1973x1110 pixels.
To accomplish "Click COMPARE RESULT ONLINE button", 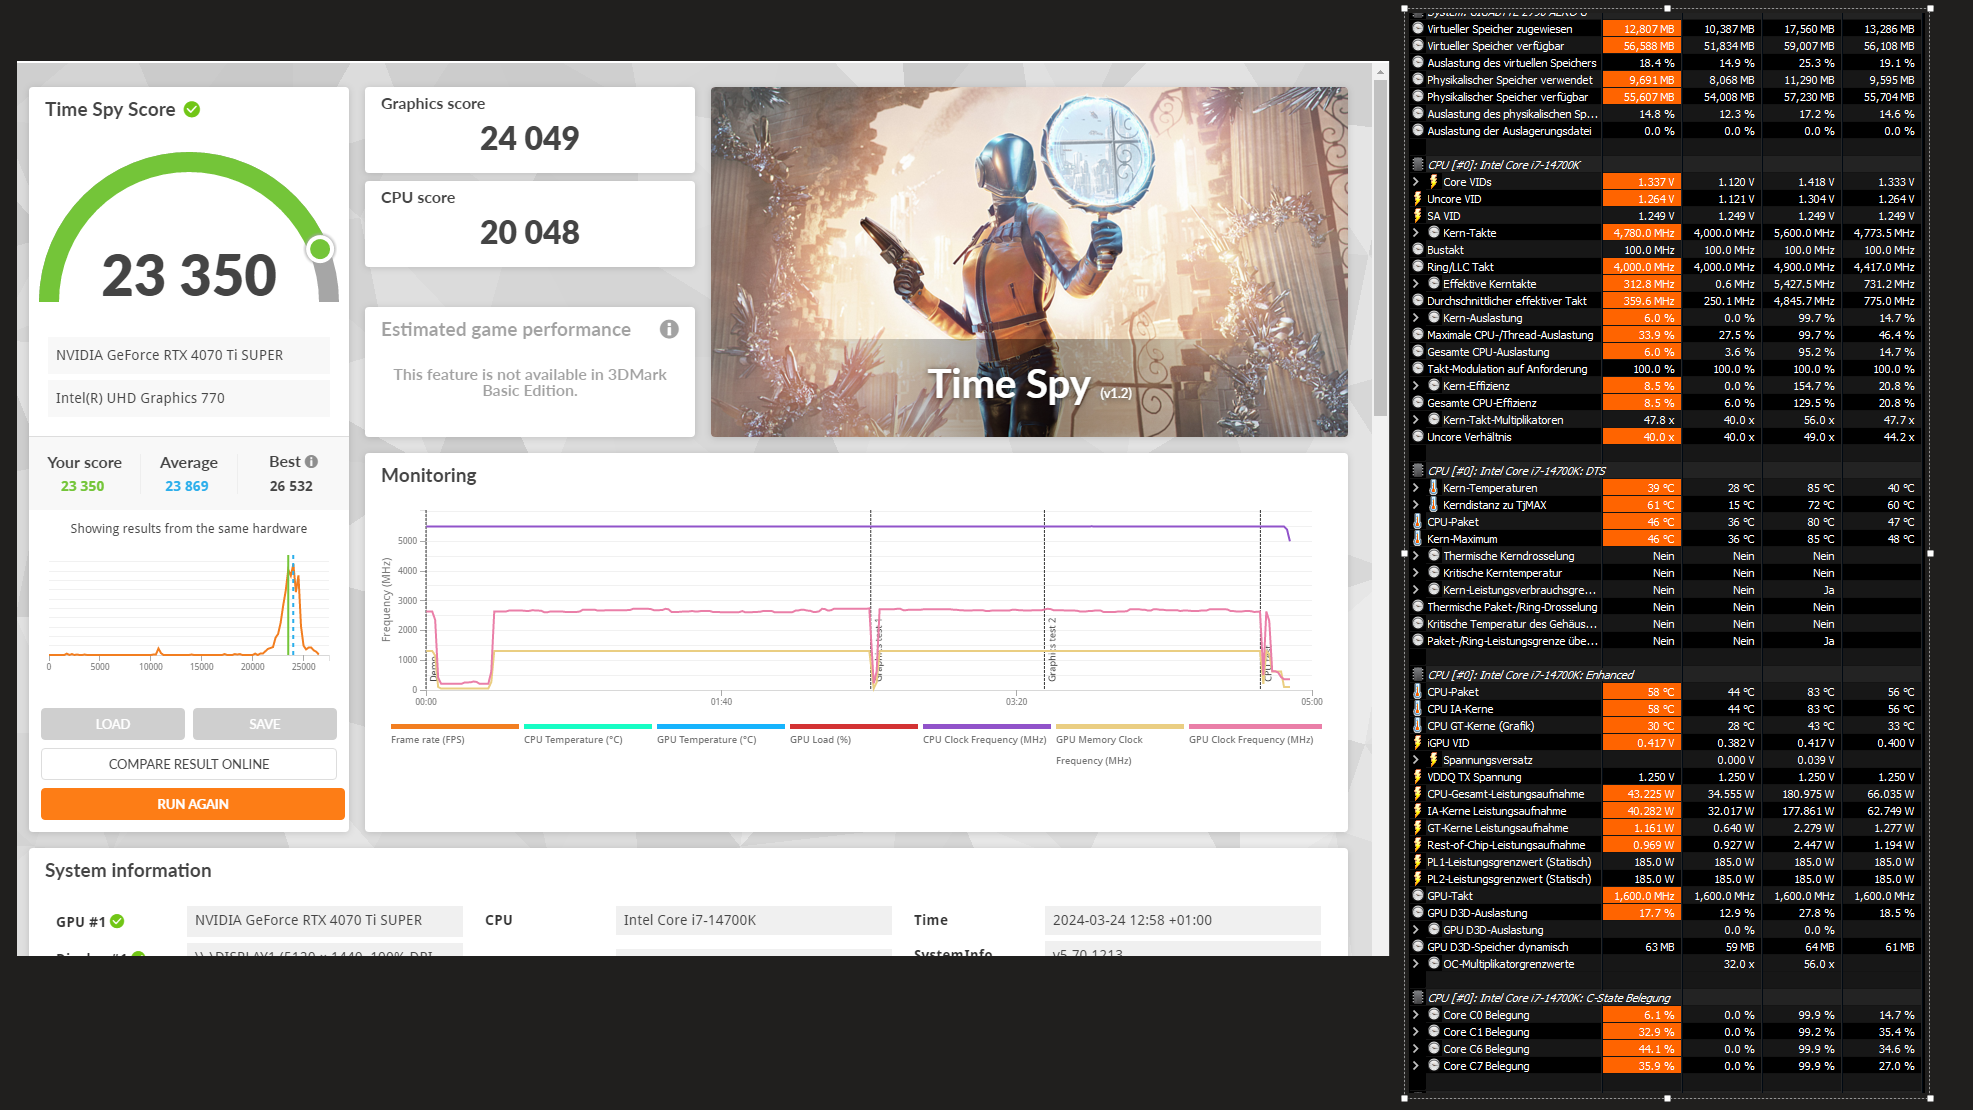I will click(188, 764).
